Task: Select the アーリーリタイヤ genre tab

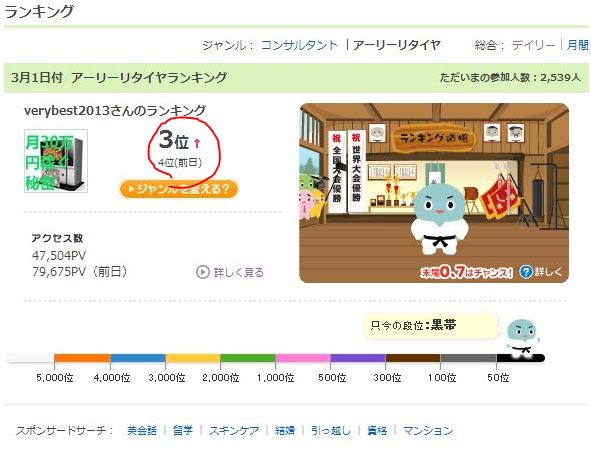Action: [397, 45]
